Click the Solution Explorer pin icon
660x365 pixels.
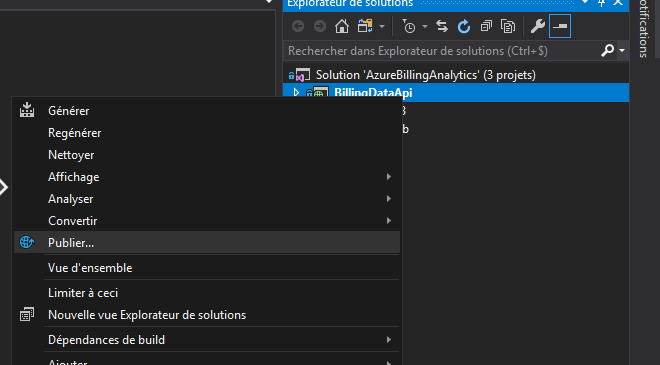(601, 3)
